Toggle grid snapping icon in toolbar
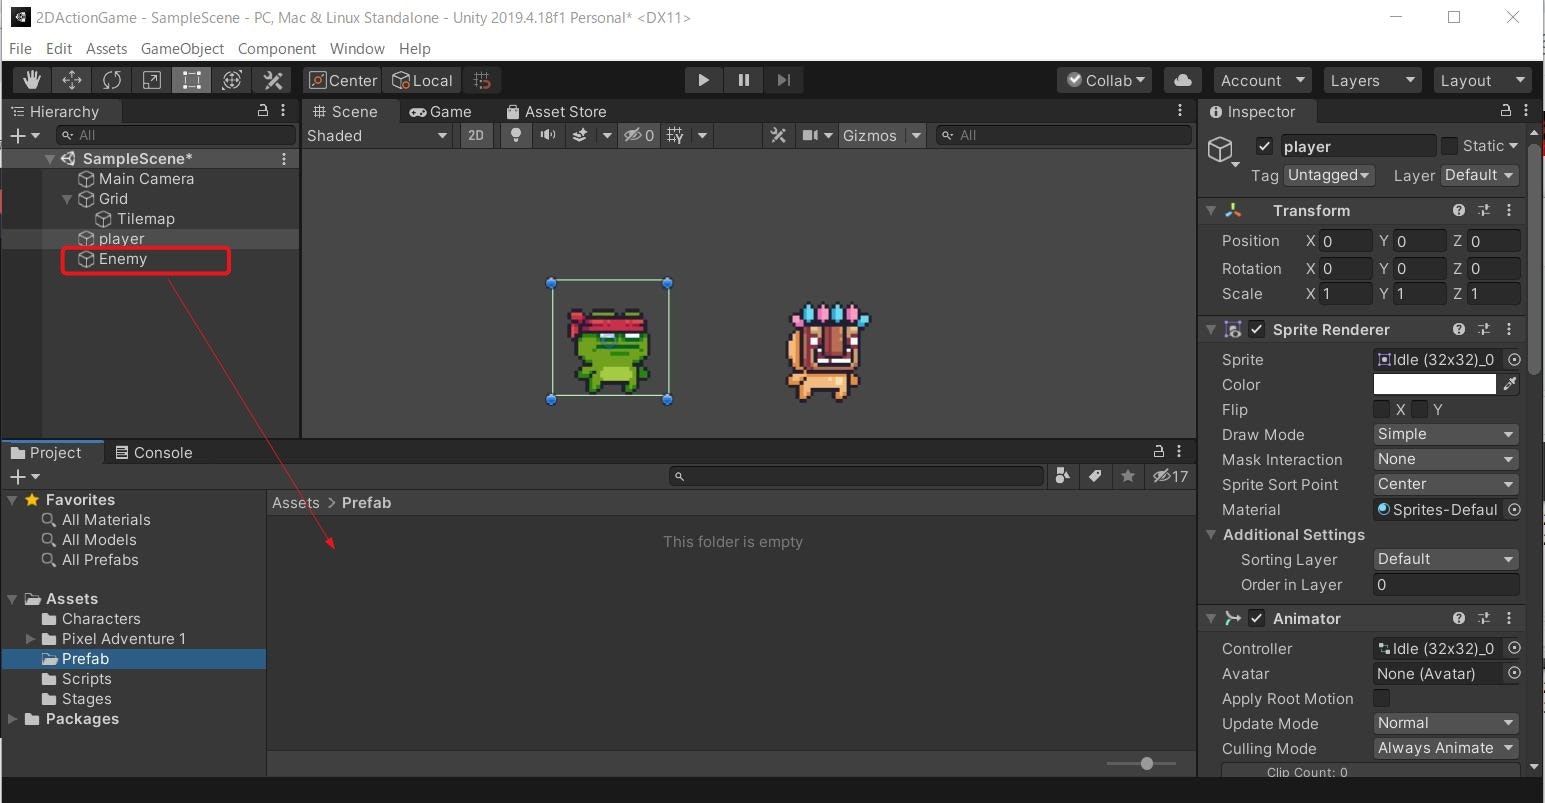Viewport: 1545px width, 803px height. click(x=482, y=80)
